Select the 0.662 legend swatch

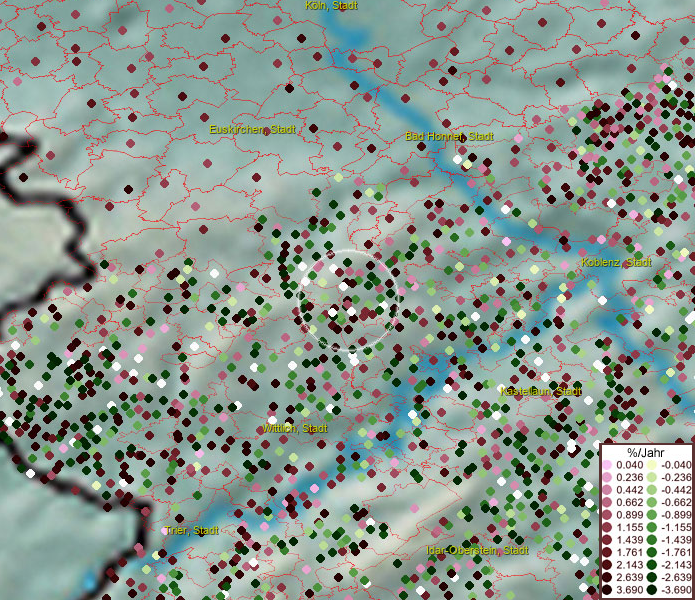[607, 503]
